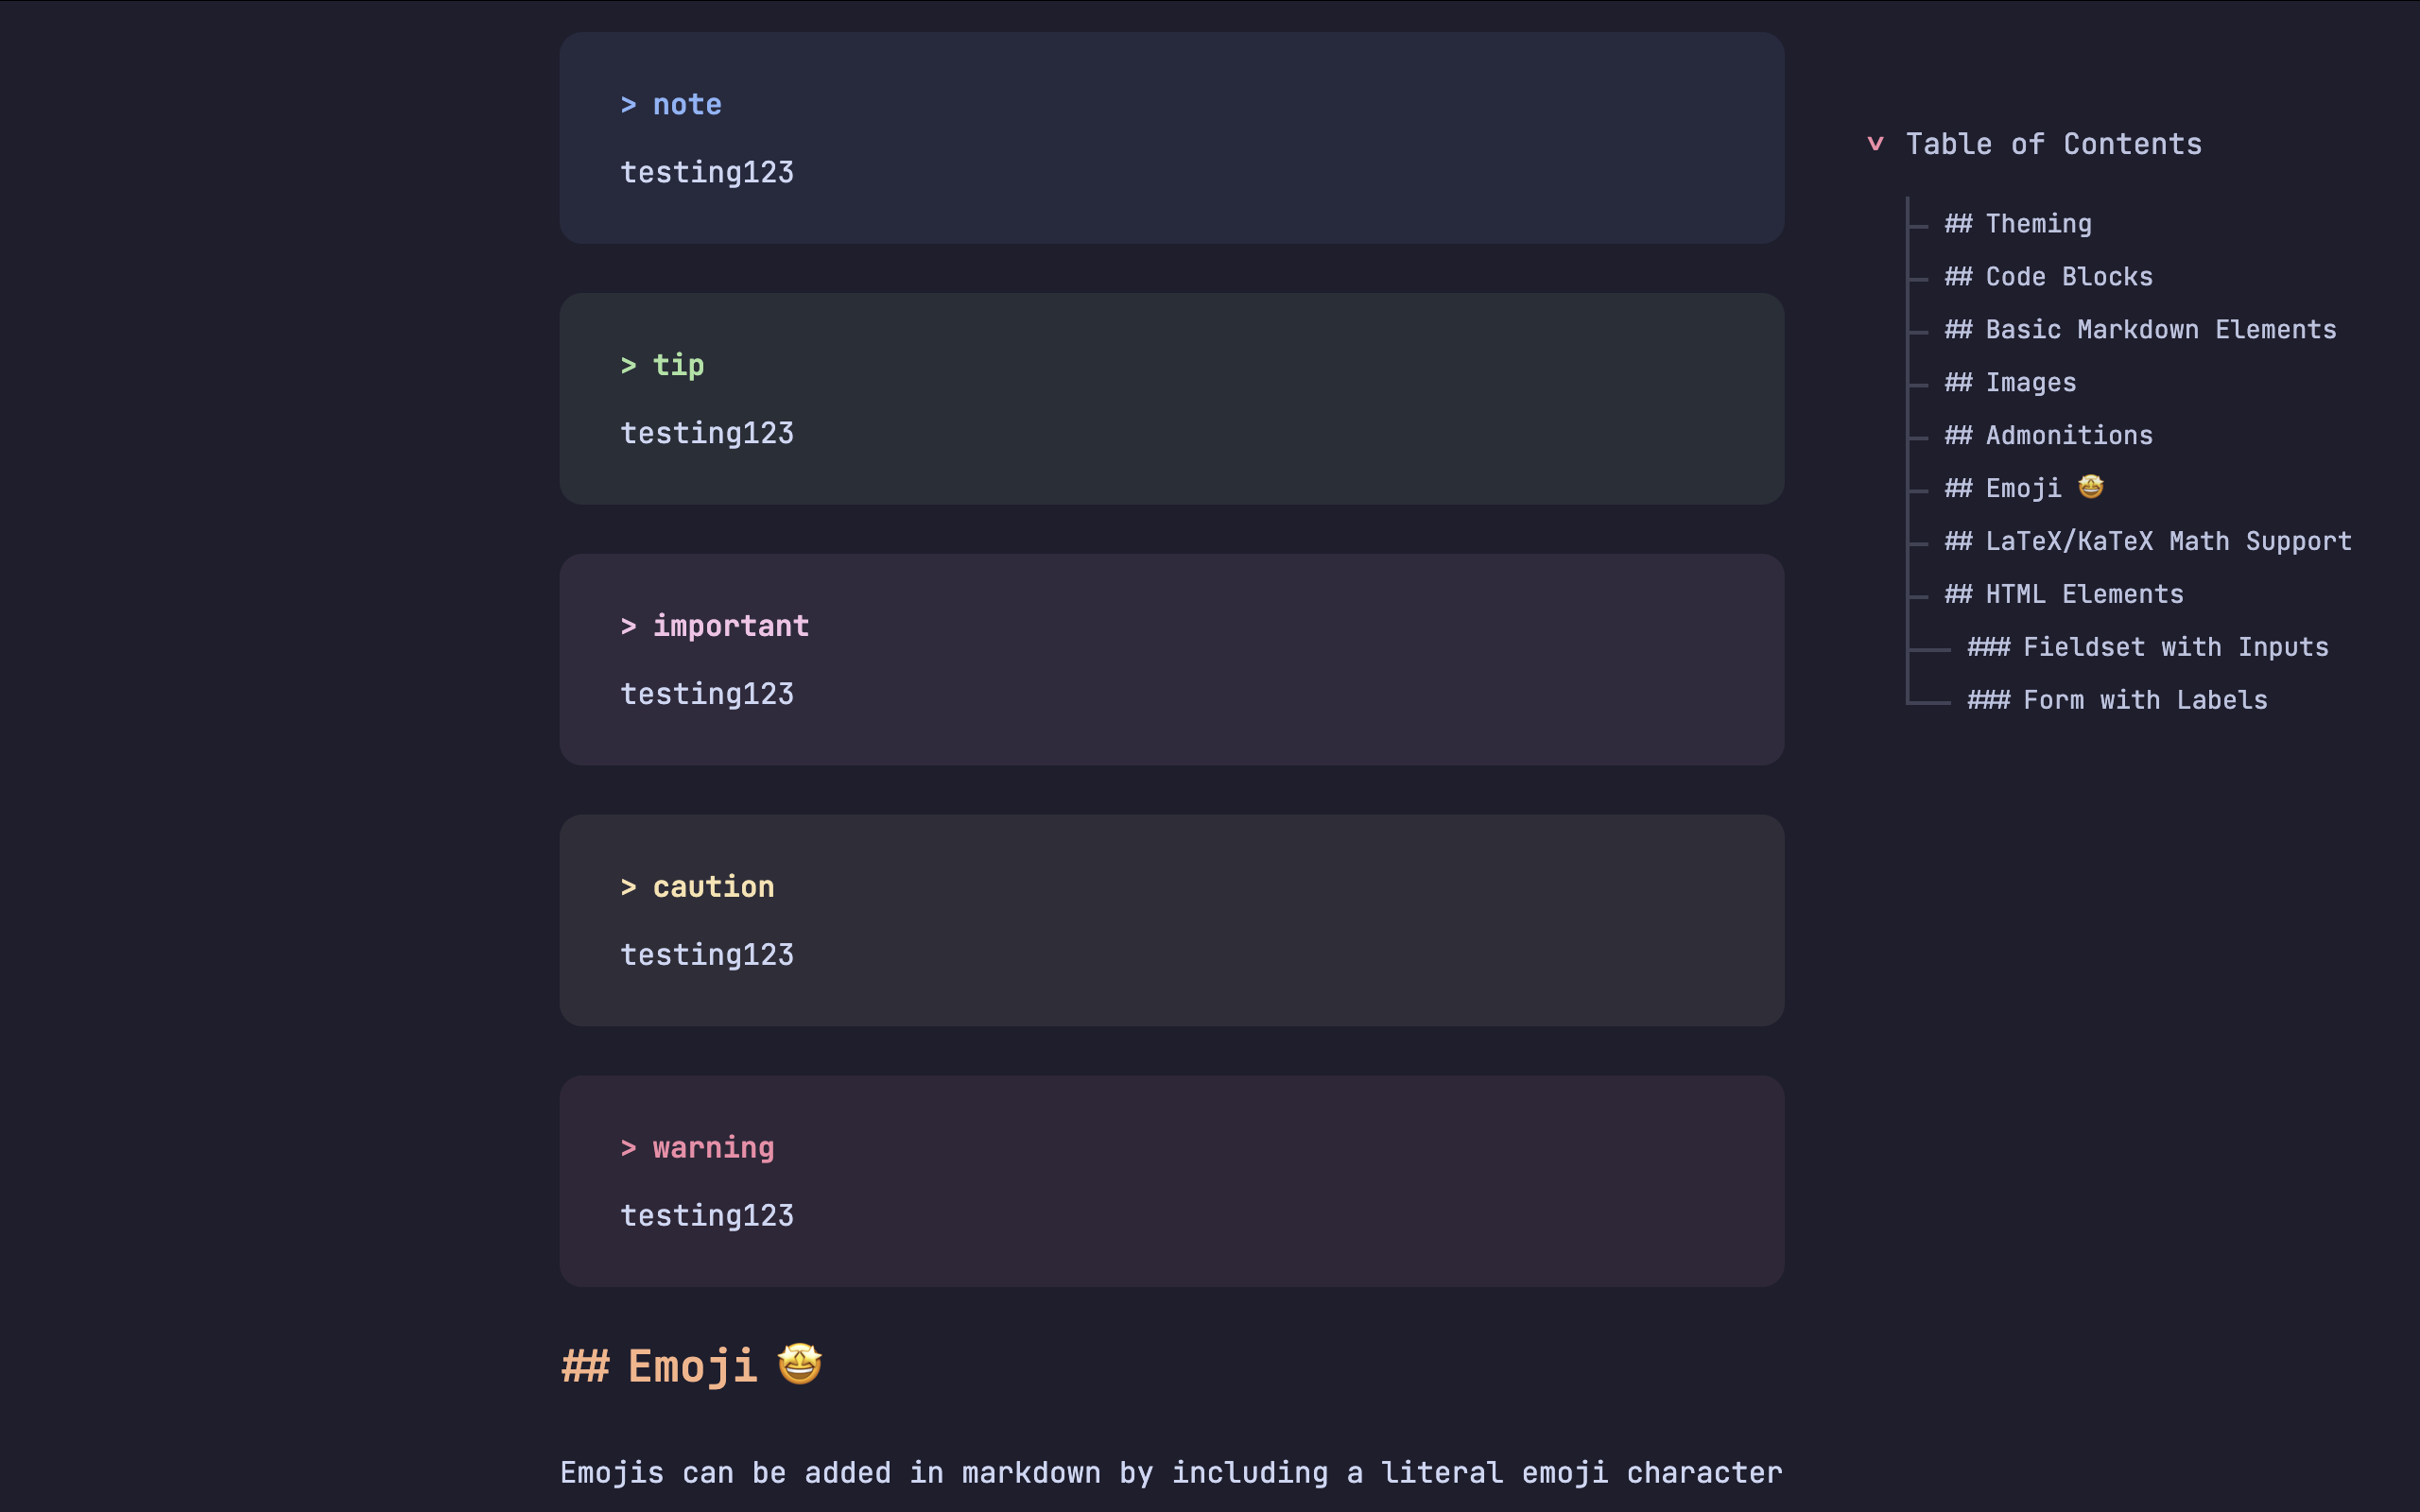Click the star-struck emoji in contents list

(x=2091, y=487)
